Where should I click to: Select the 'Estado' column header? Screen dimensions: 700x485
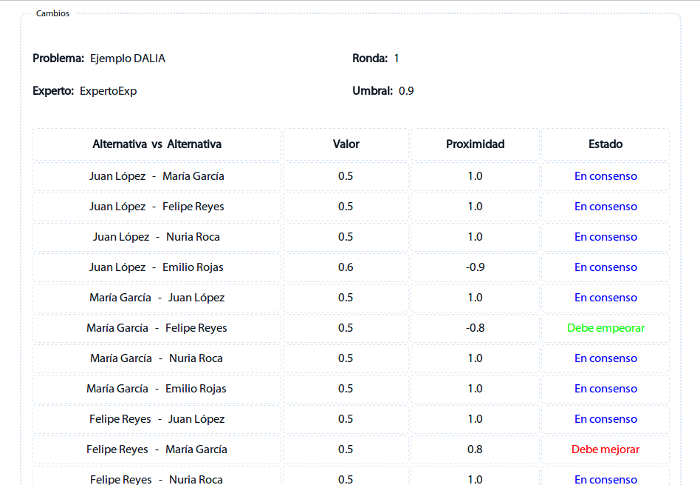(605, 144)
